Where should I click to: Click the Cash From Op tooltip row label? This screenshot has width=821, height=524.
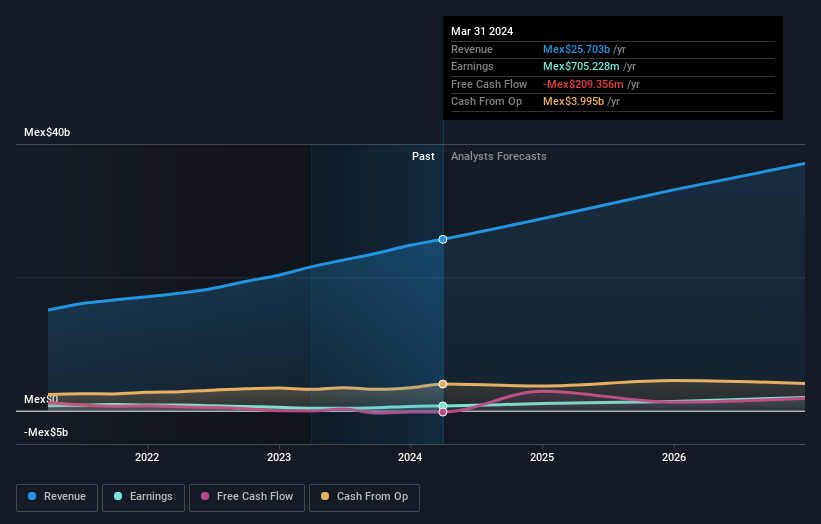[486, 102]
